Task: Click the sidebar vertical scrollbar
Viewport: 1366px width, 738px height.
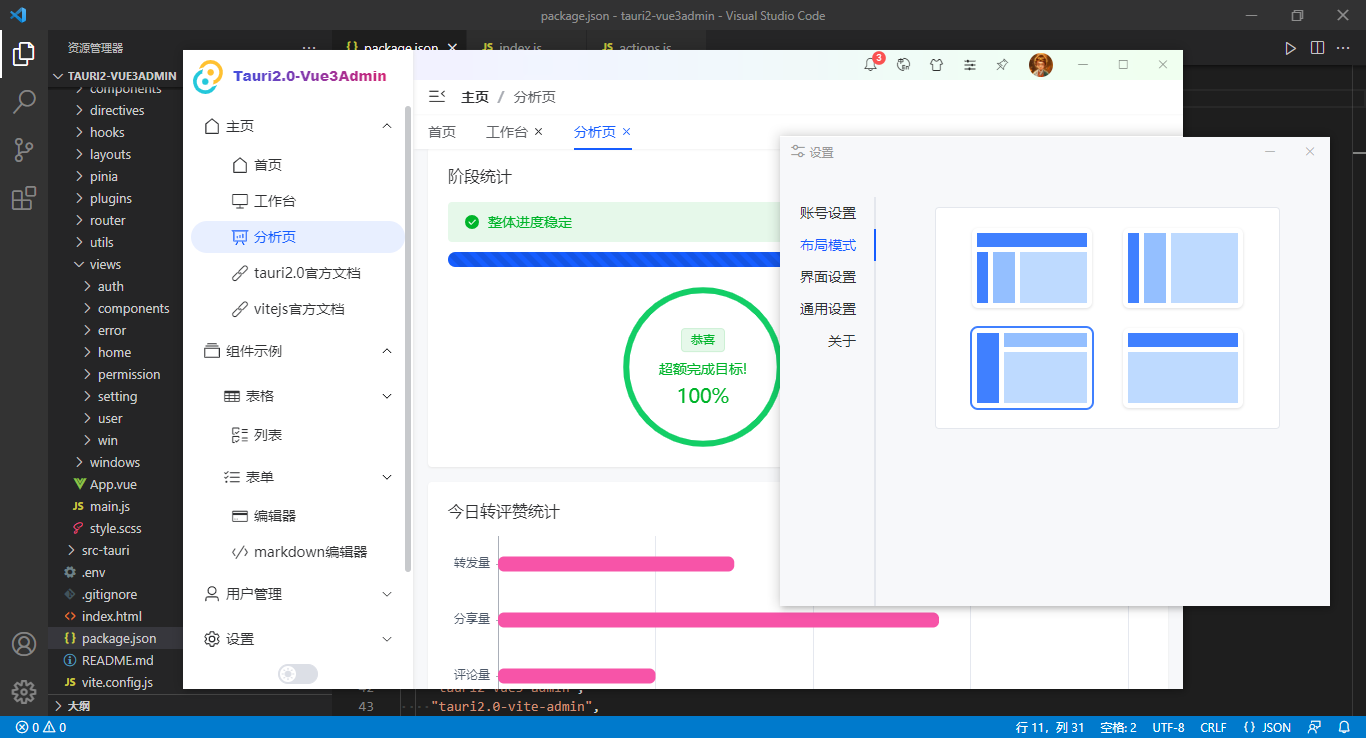Action: [408, 340]
